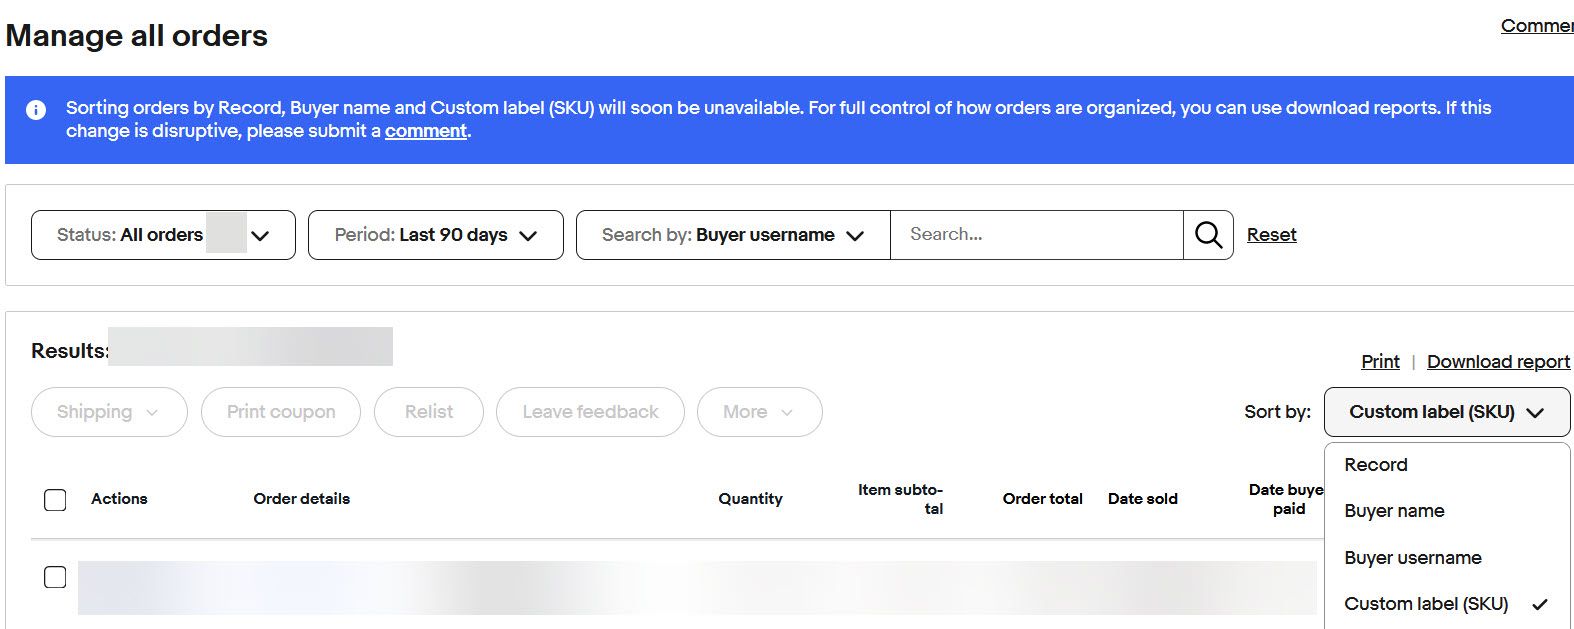Viewport: 1574px width, 629px height.
Task: Click the magnifying glass search icon
Action: click(1208, 235)
